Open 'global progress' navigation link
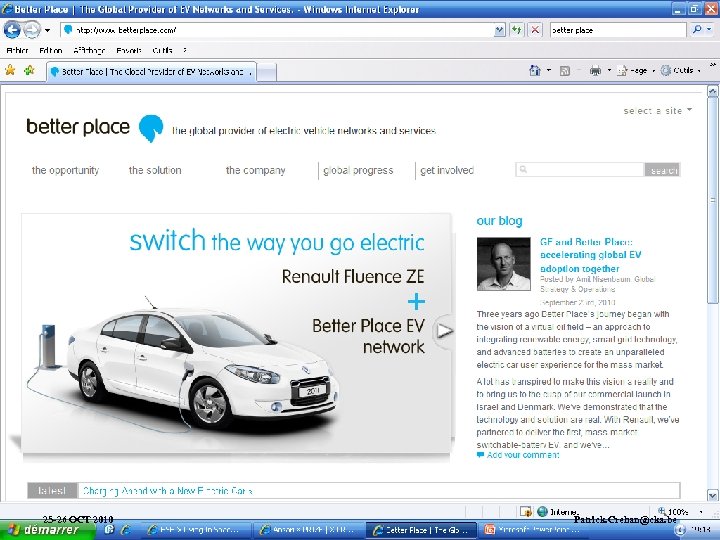Screen dimensions: 720x540 point(358,170)
